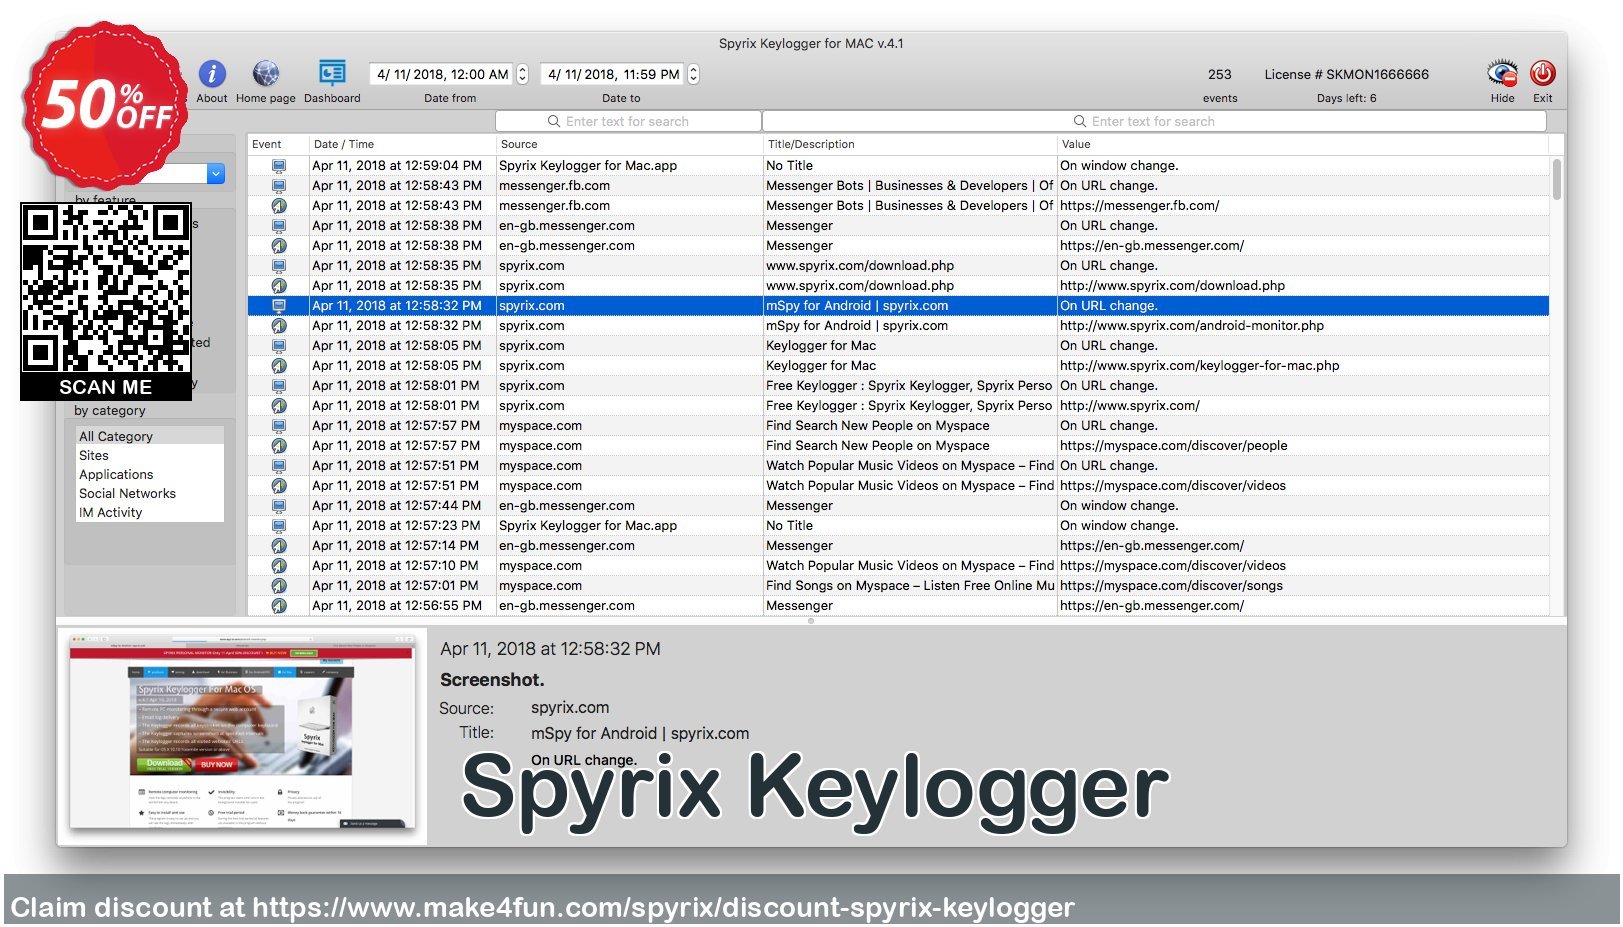The height and width of the screenshot is (927, 1623).
Task: Click the screenshot icon for the 12:57:57 PM 'On URL change.' row
Action: 279,426
